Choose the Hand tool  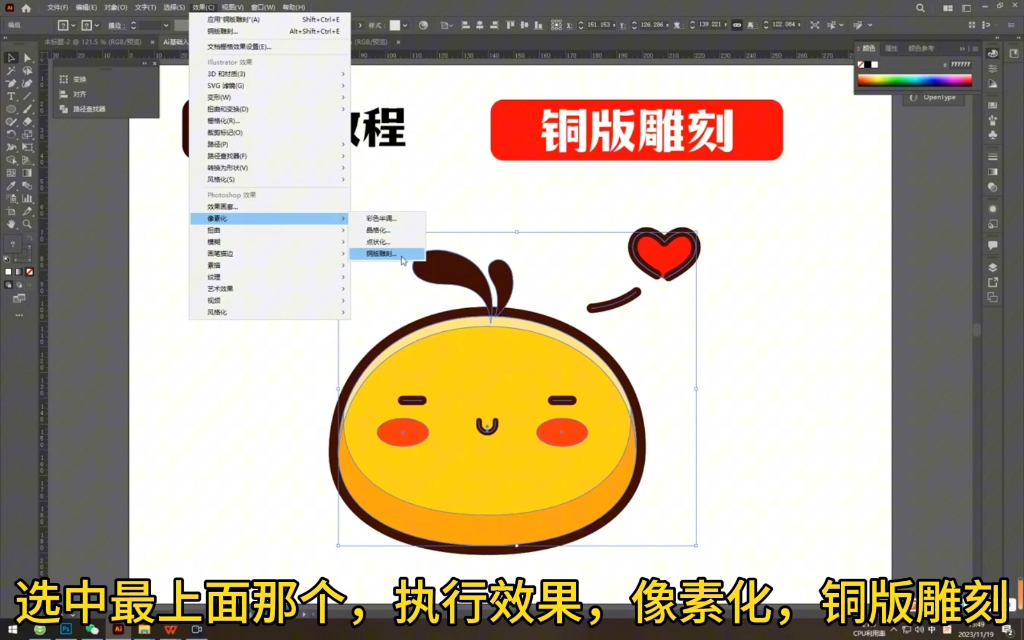tap(11, 223)
